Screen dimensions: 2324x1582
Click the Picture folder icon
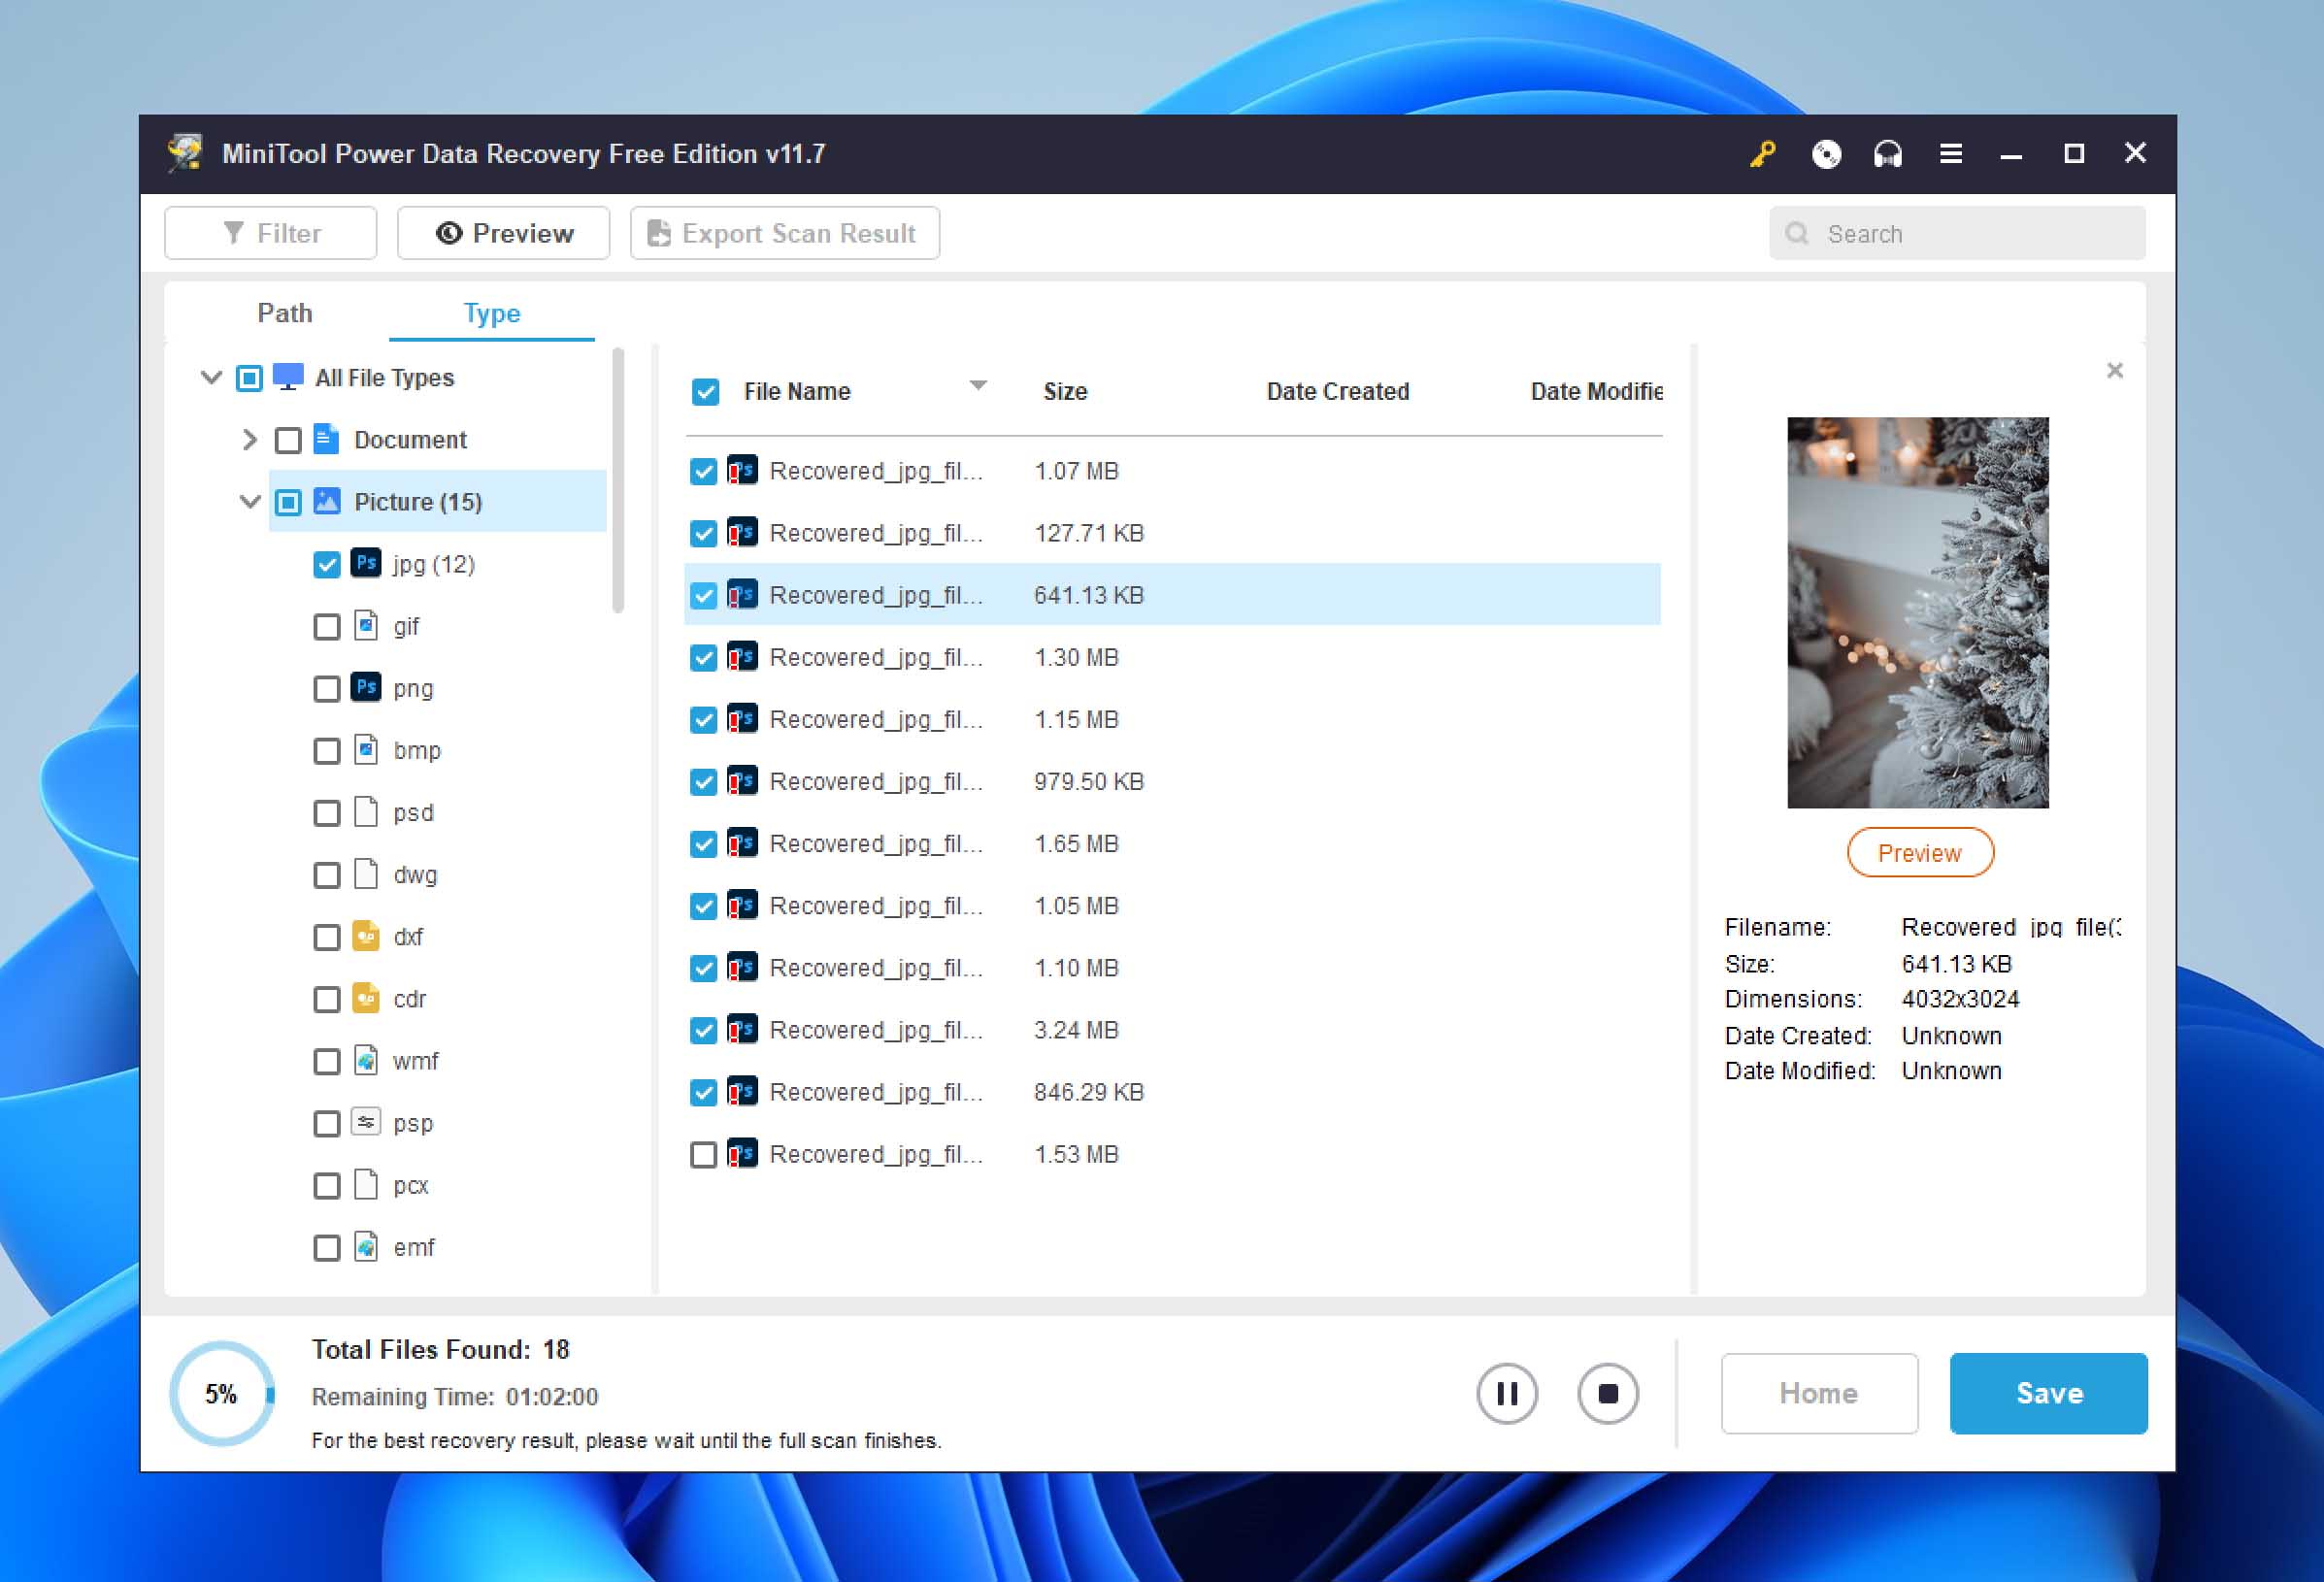[x=327, y=501]
